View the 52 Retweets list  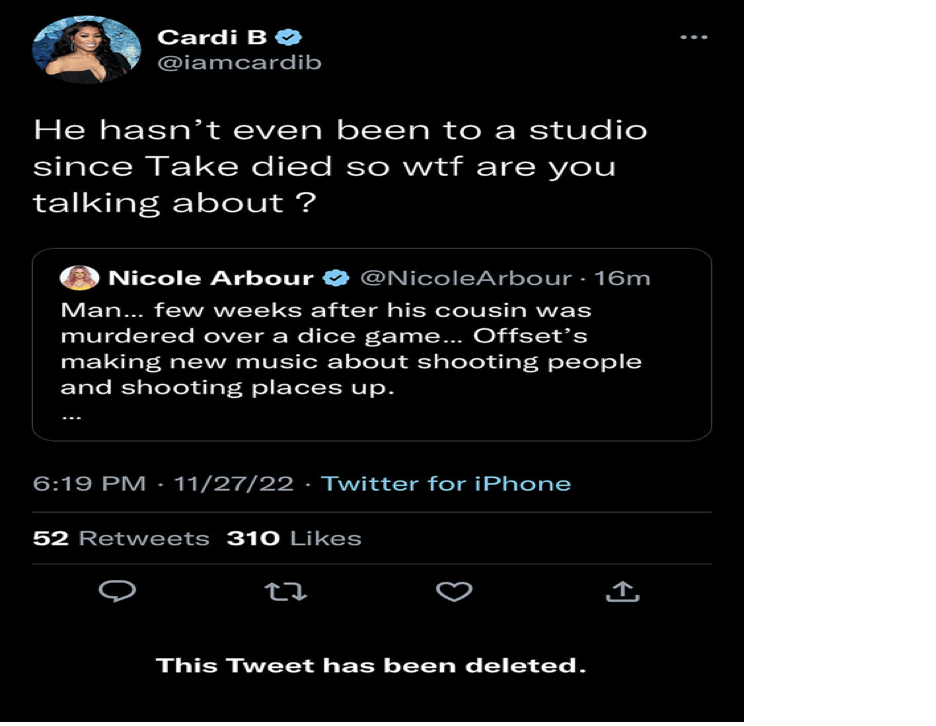121,538
